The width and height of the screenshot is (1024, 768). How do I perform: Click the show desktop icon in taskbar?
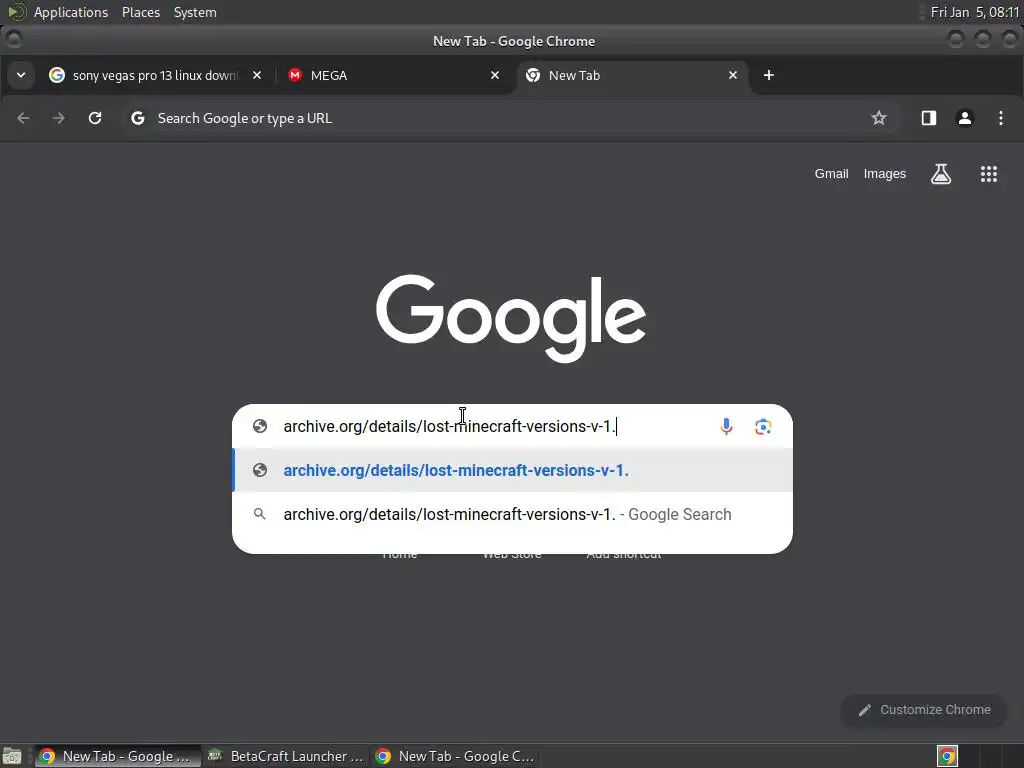[12, 756]
